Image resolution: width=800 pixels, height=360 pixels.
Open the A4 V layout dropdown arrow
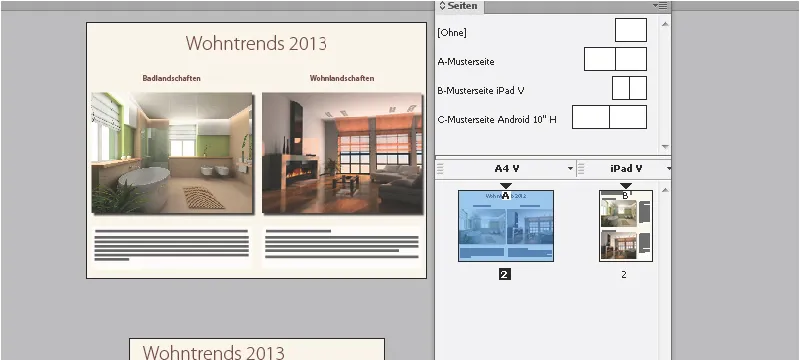[x=570, y=169]
